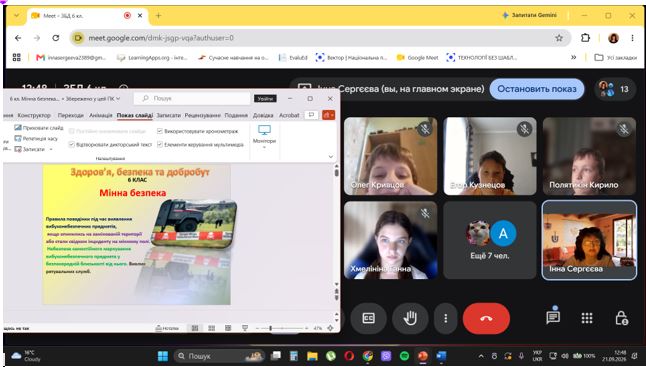The image size is (646, 367).
Task: Switch to the Transitions ribbon tab
Action: click(70, 115)
